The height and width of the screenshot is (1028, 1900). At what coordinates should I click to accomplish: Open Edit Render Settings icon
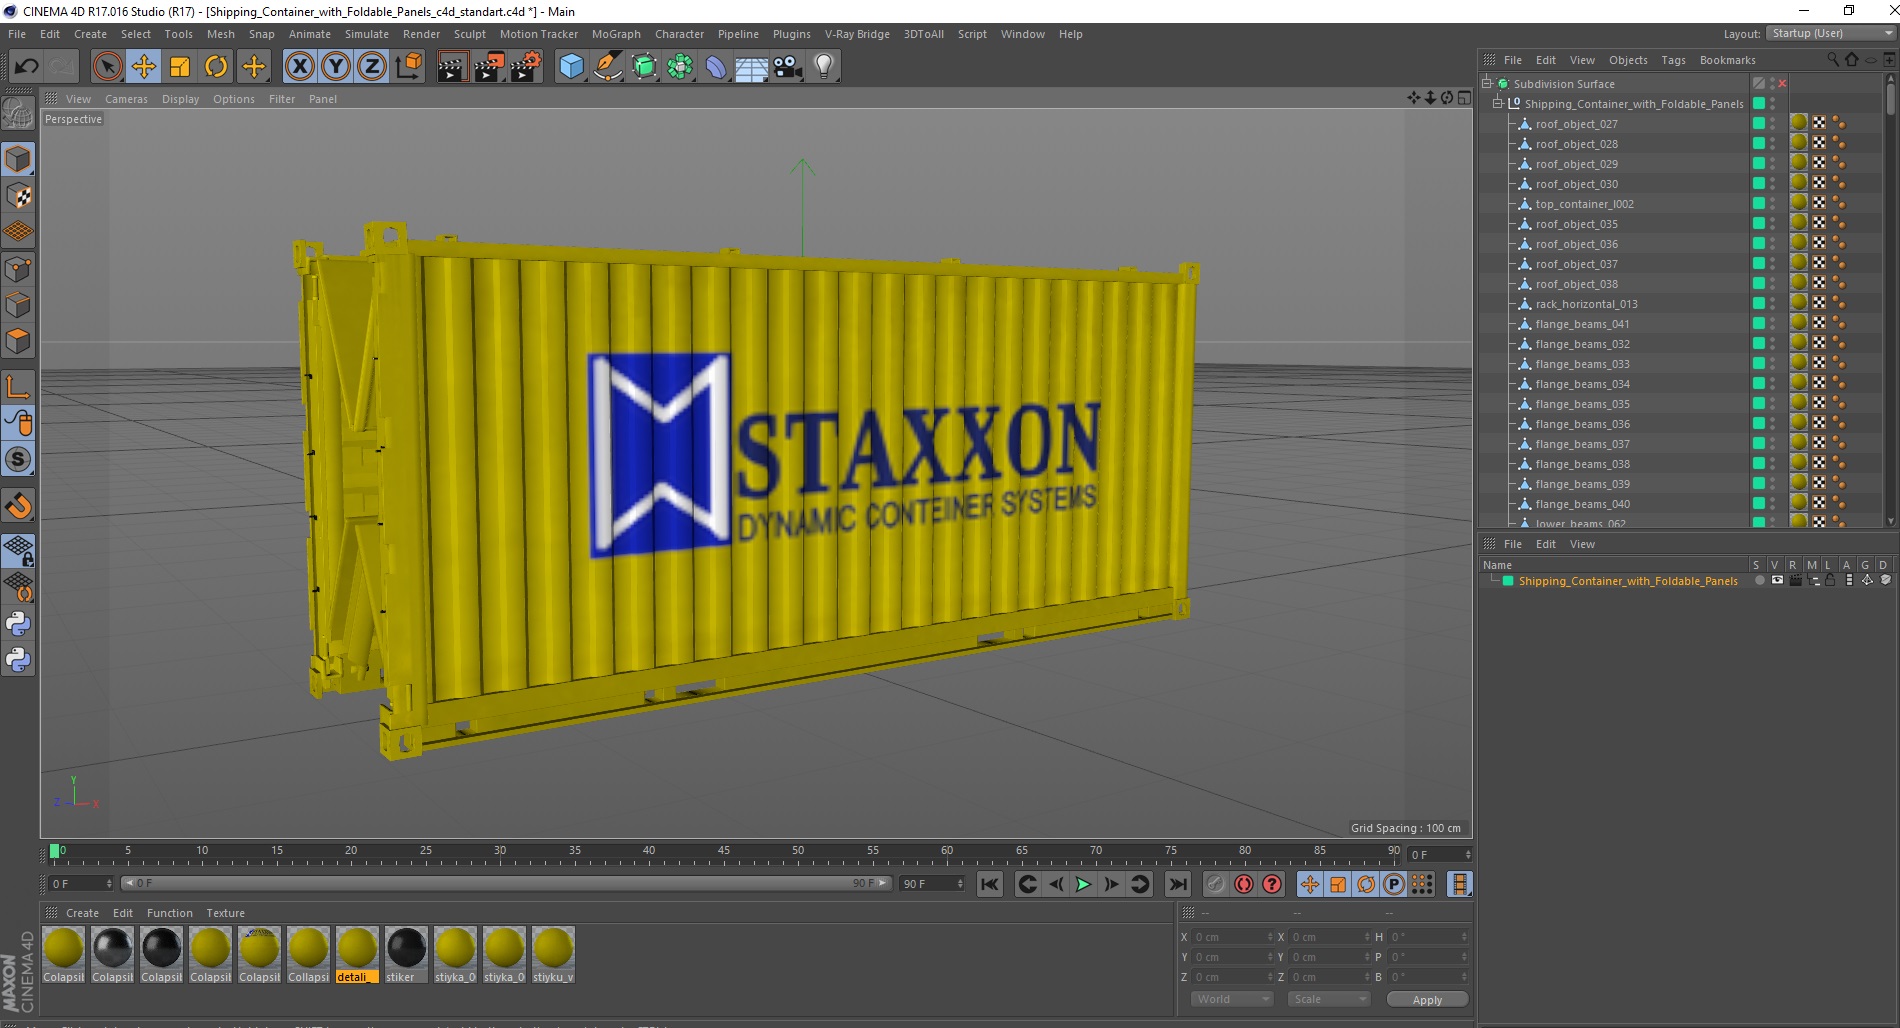point(526,67)
